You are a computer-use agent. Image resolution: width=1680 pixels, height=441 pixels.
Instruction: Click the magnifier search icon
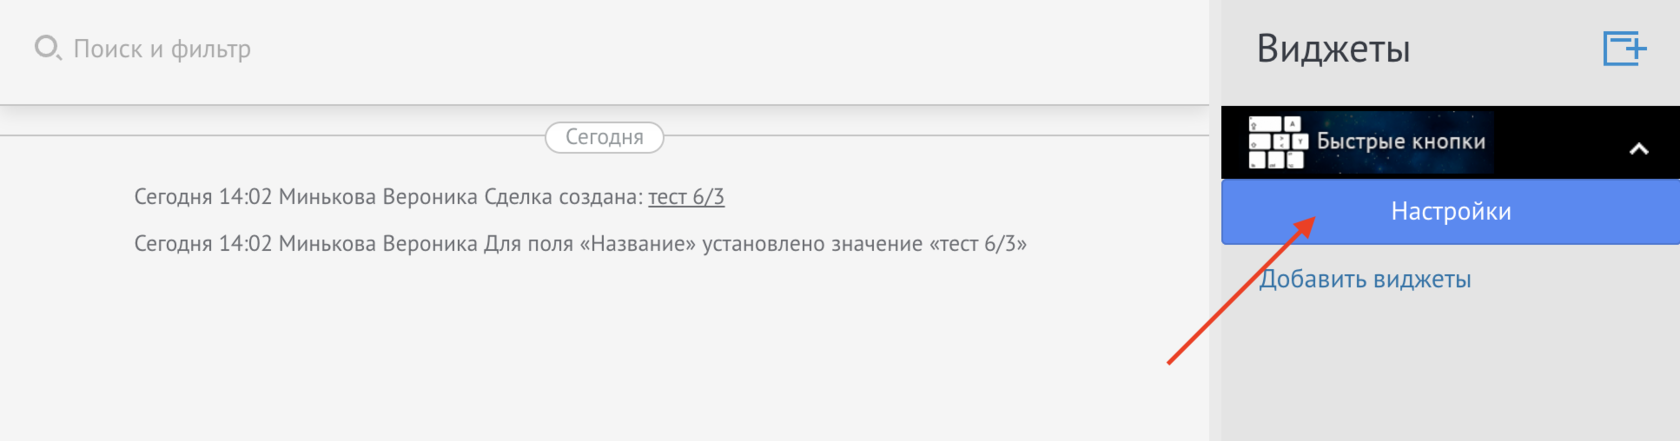coord(47,48)
